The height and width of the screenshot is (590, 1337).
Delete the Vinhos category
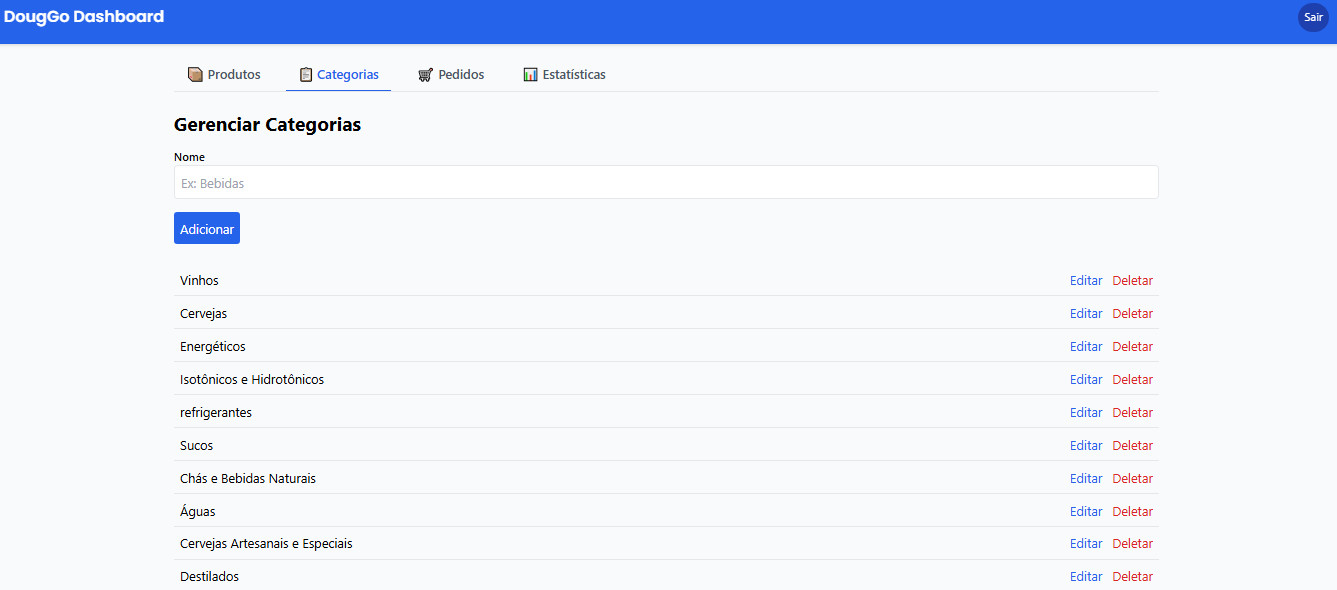[1132, 281]
